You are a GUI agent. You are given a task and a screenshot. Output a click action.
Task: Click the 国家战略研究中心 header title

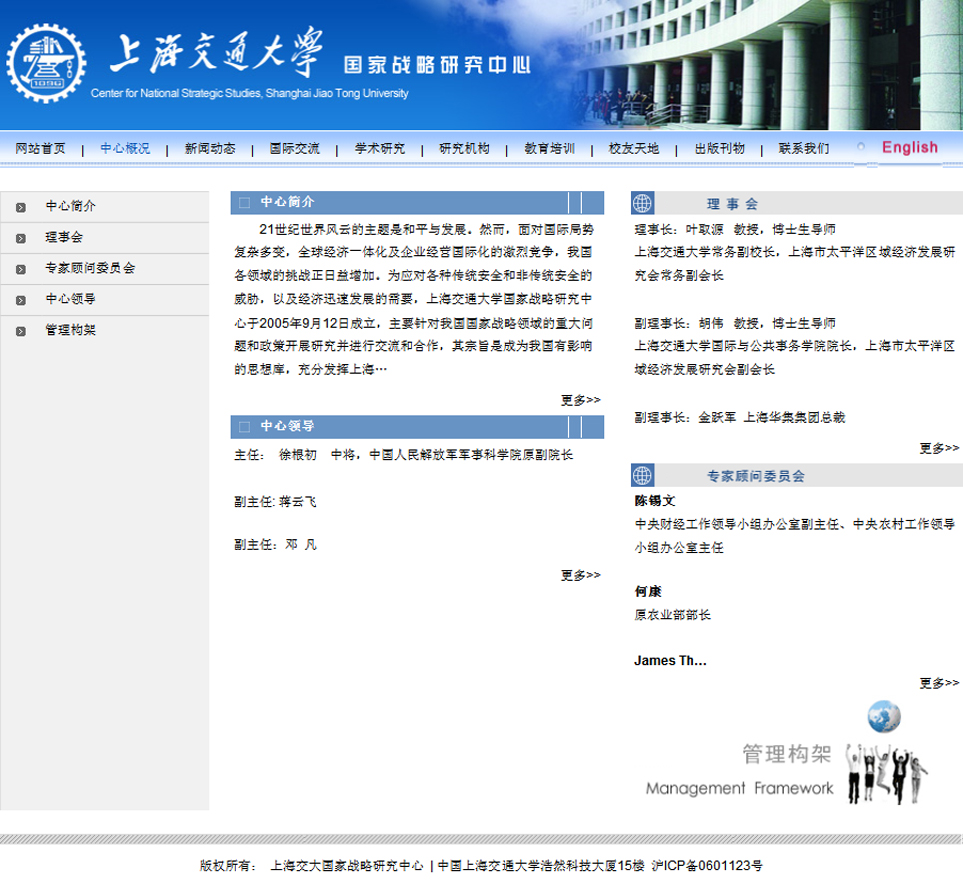click(437, 65)
